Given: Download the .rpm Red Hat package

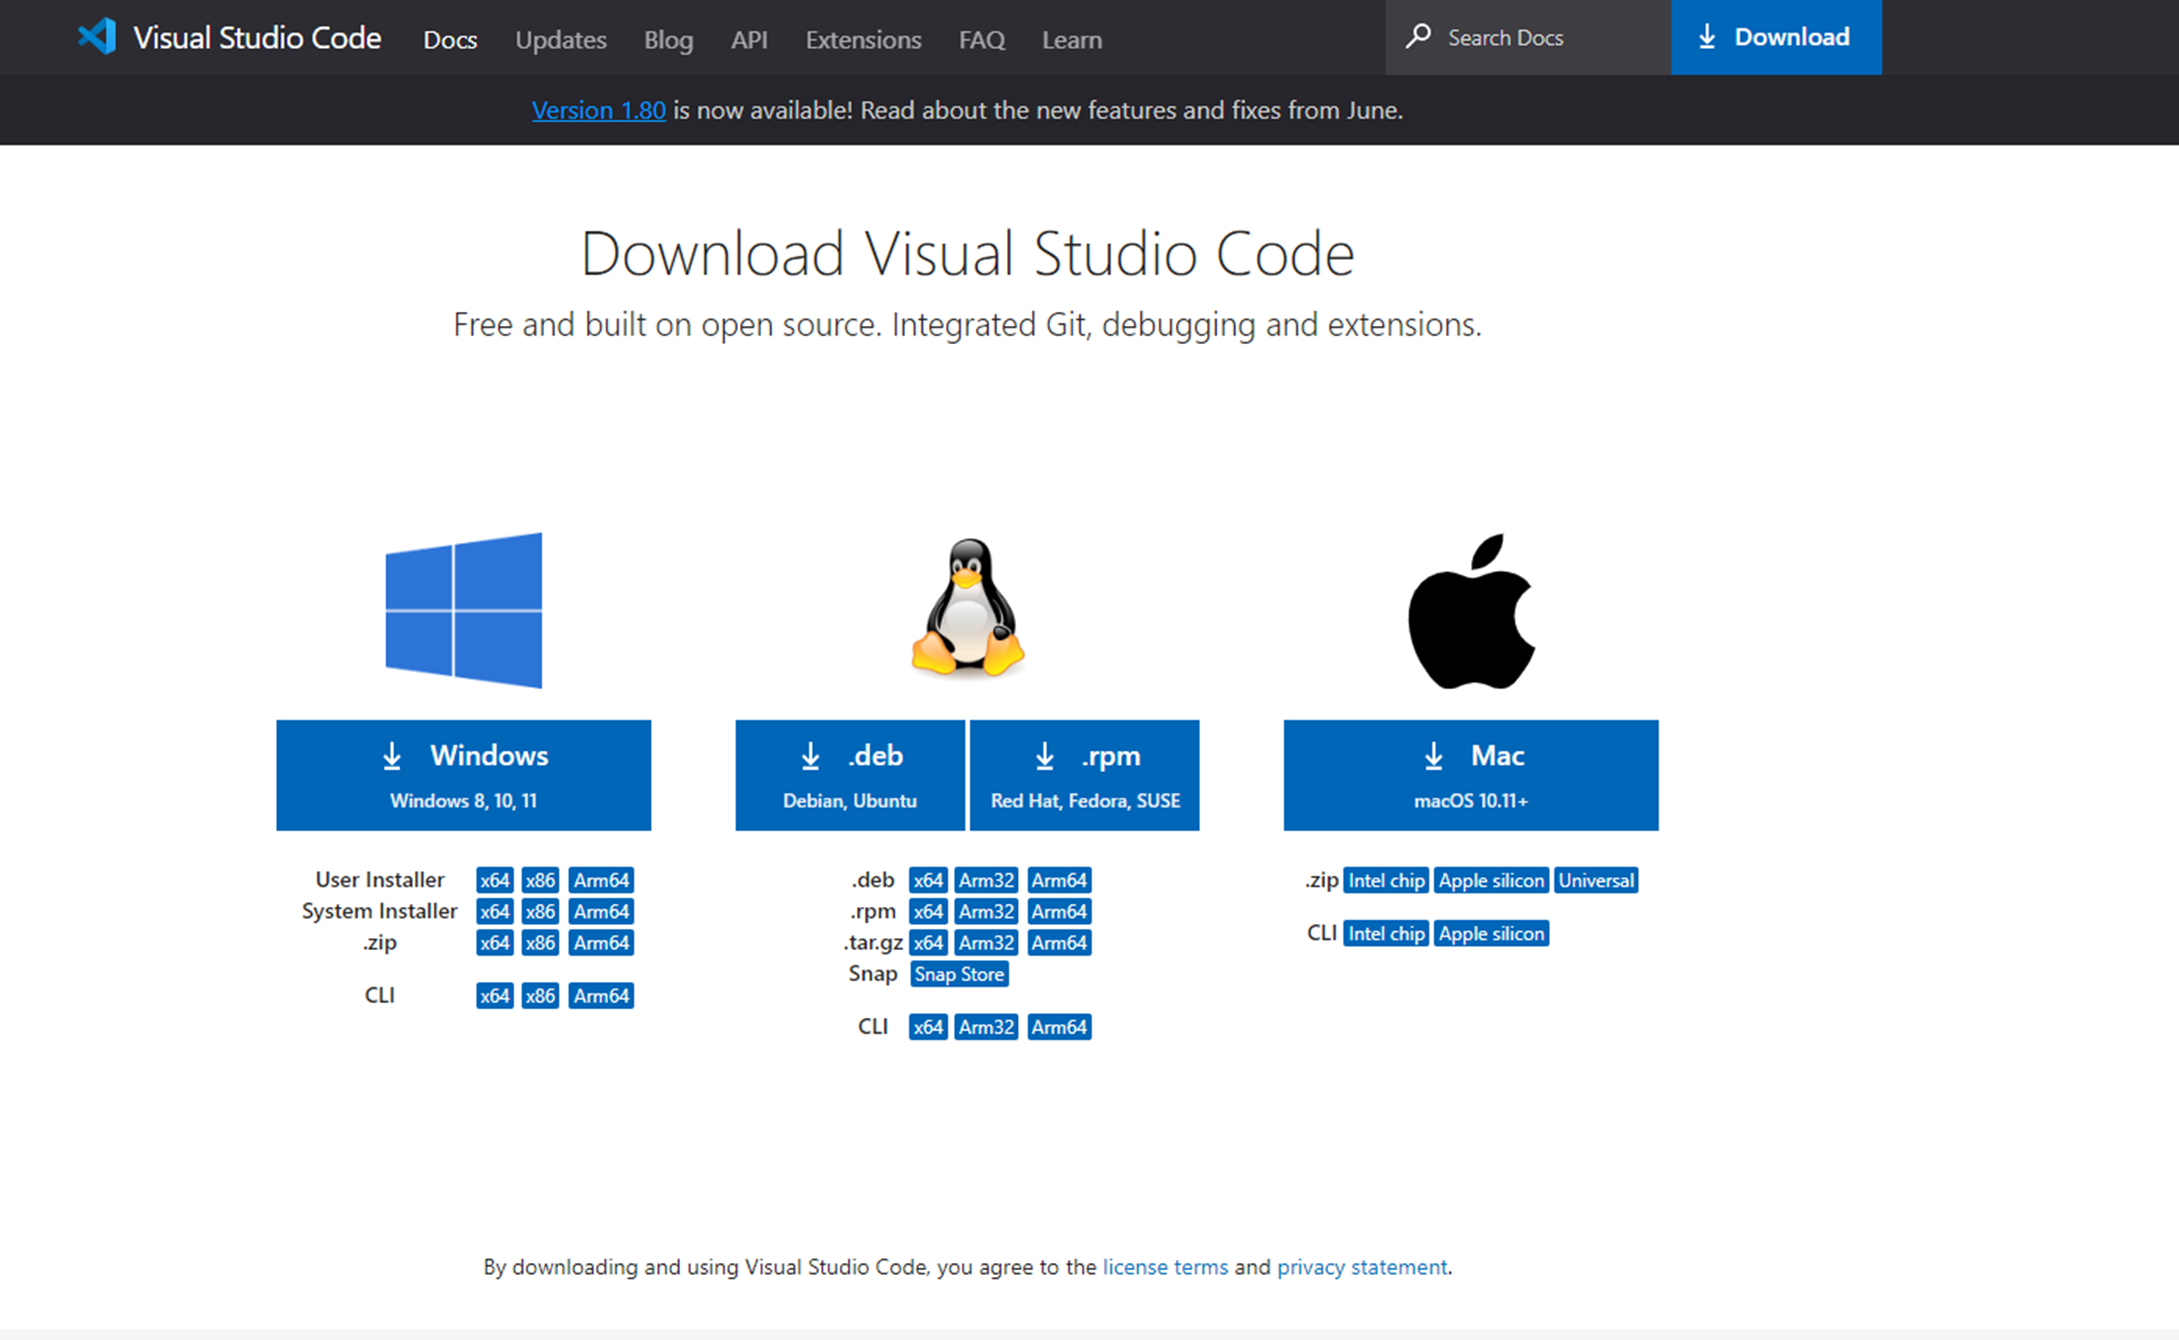Looking at the screenshot, I should pos(1085,775).
